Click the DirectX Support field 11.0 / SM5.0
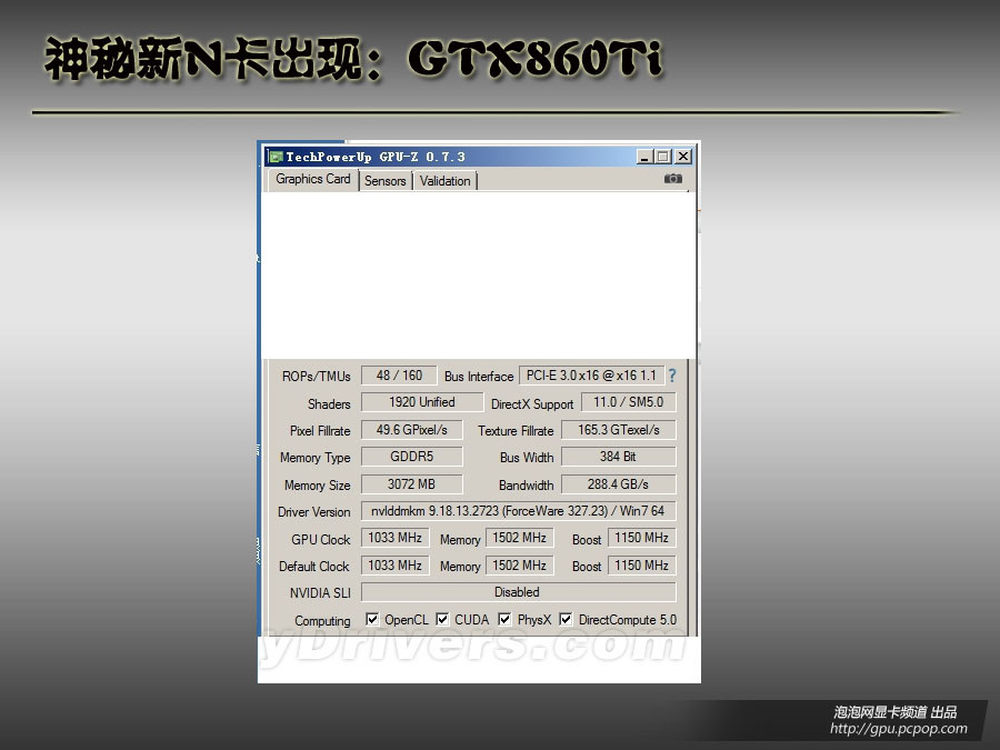 [628, 402]
